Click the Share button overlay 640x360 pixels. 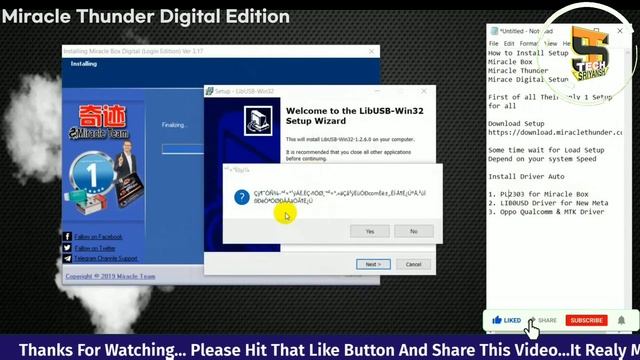544,320
